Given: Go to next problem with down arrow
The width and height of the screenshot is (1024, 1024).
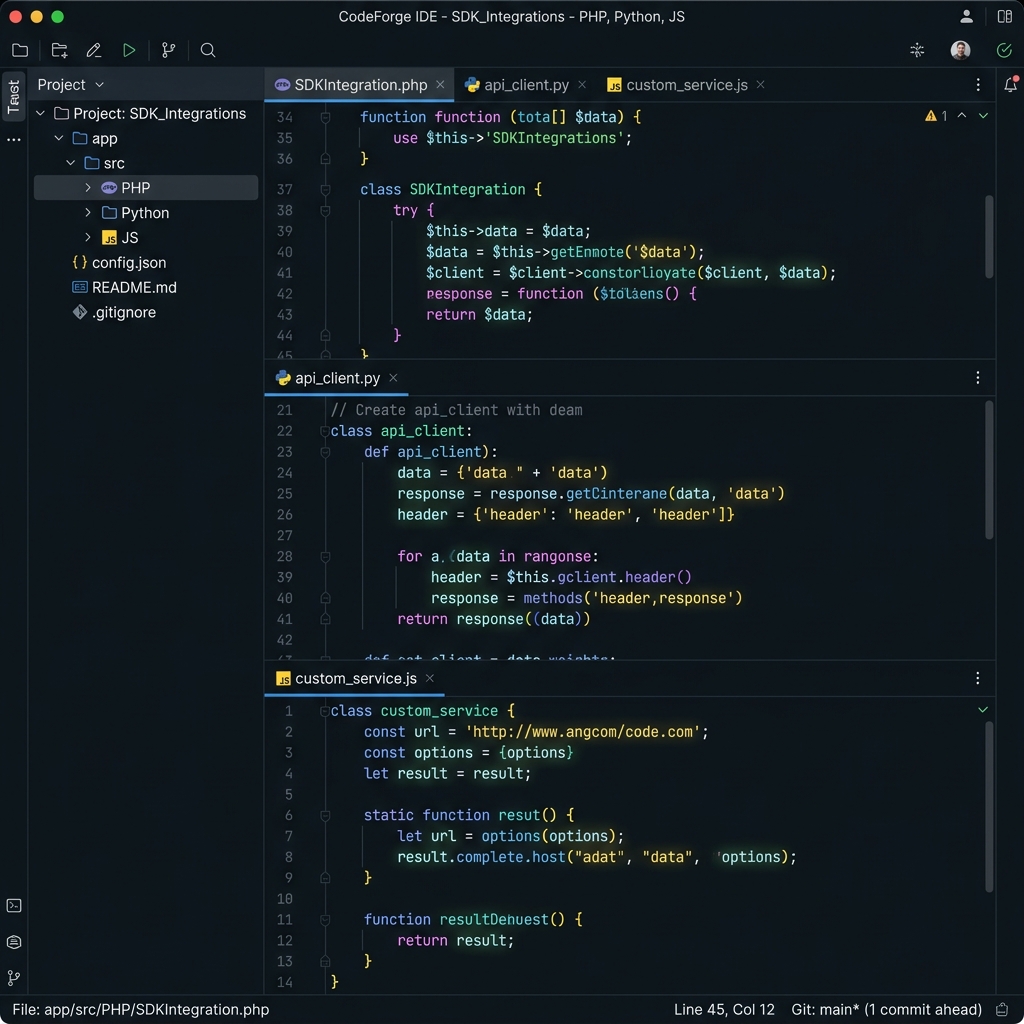Looking at the screenshot, I should (983, 116).
